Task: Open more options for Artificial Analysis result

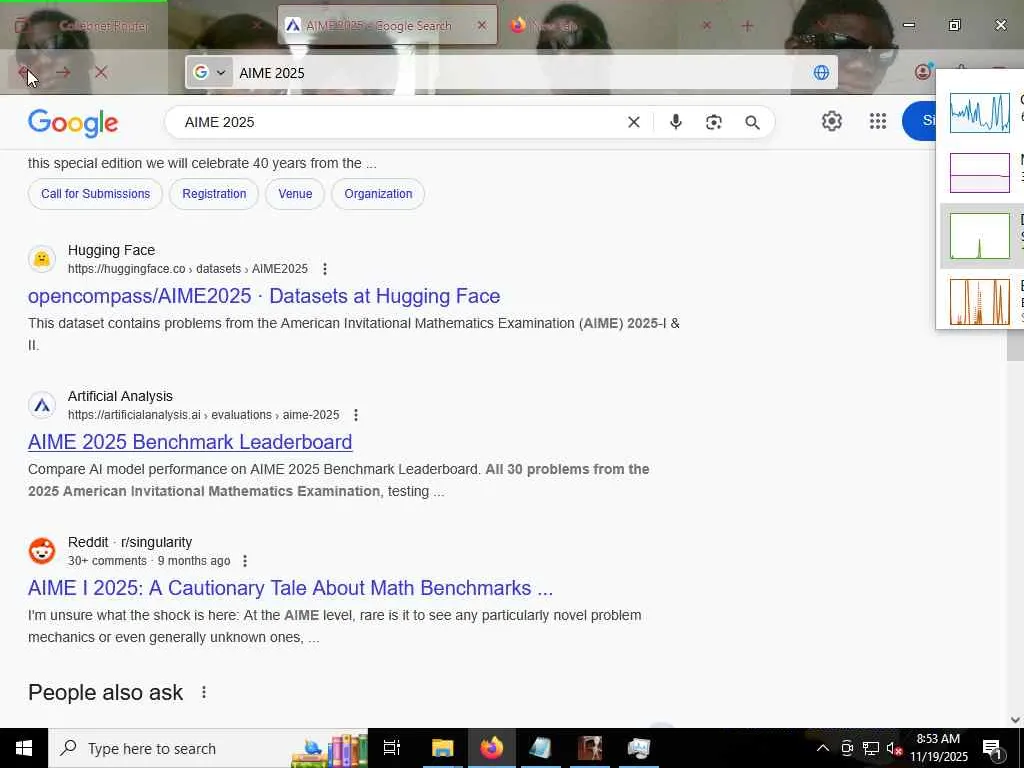Action: tap(356, 415)
